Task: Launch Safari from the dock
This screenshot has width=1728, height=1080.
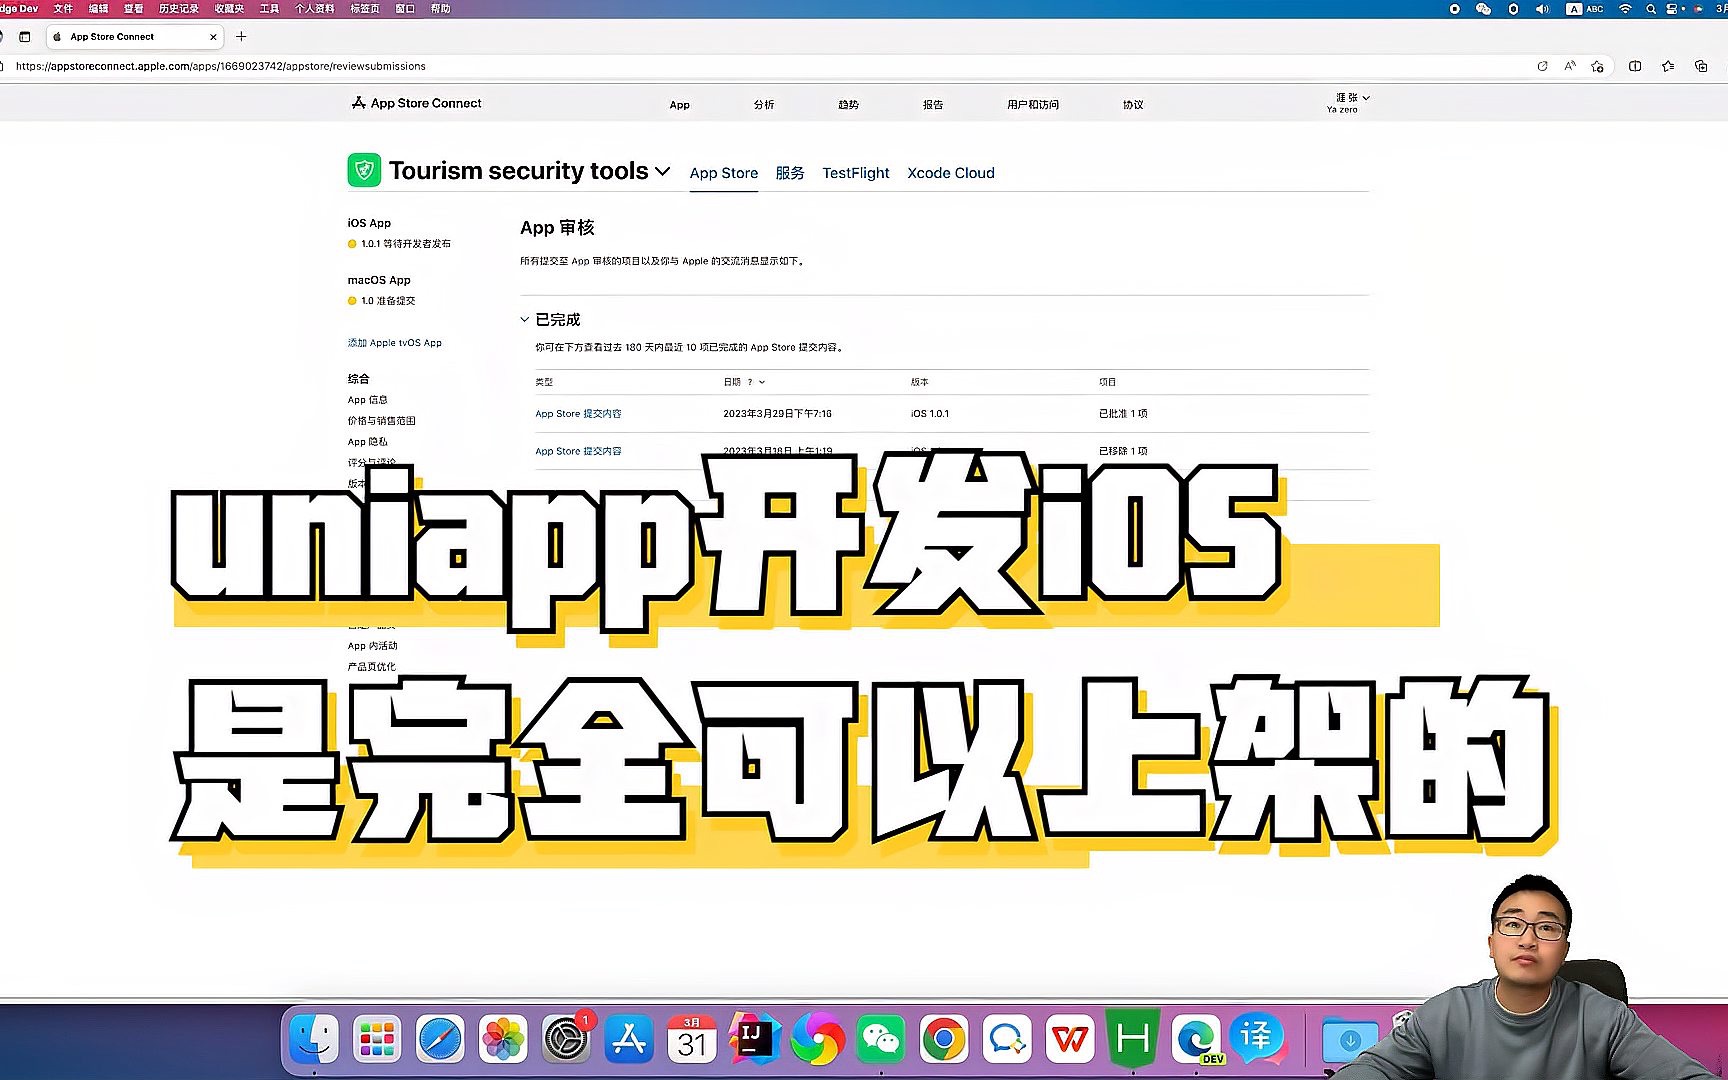Action: pos(440,1040)
